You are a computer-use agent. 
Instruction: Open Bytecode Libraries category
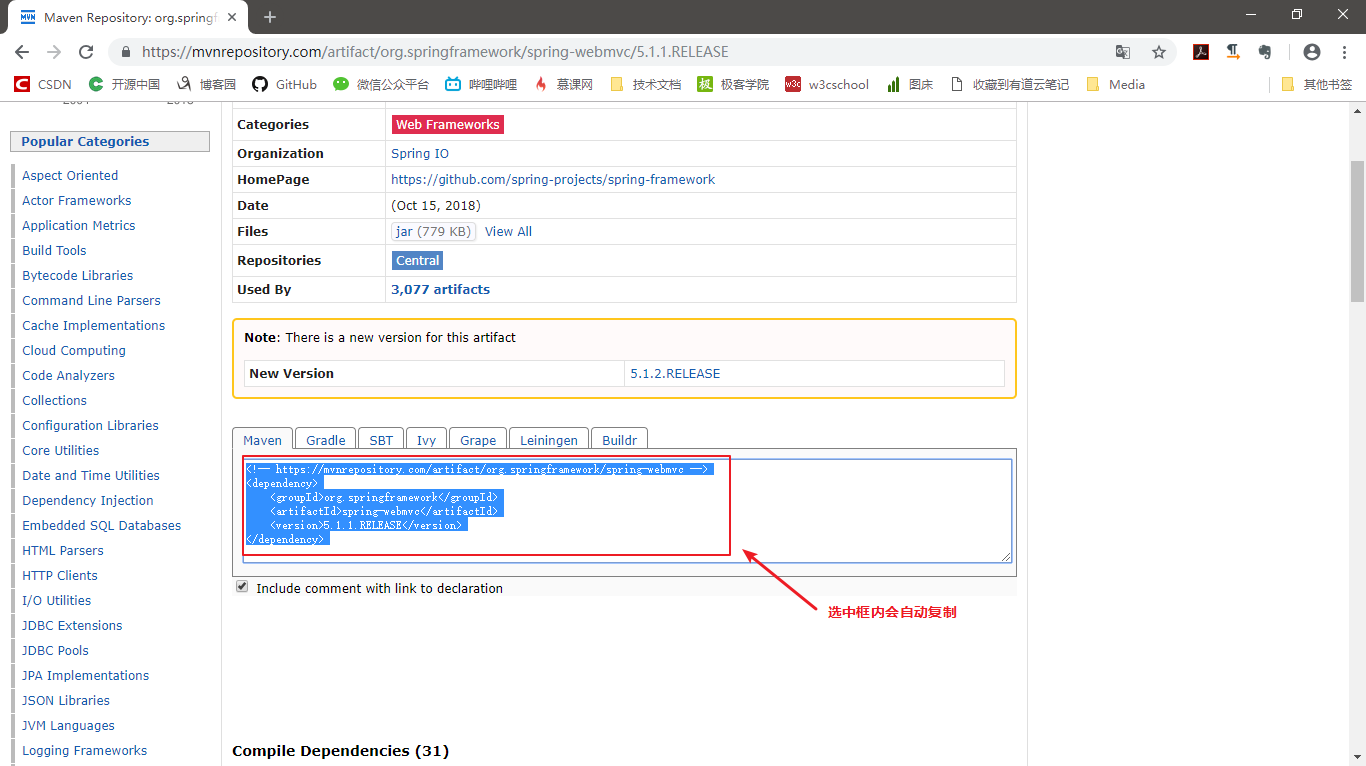78,275
